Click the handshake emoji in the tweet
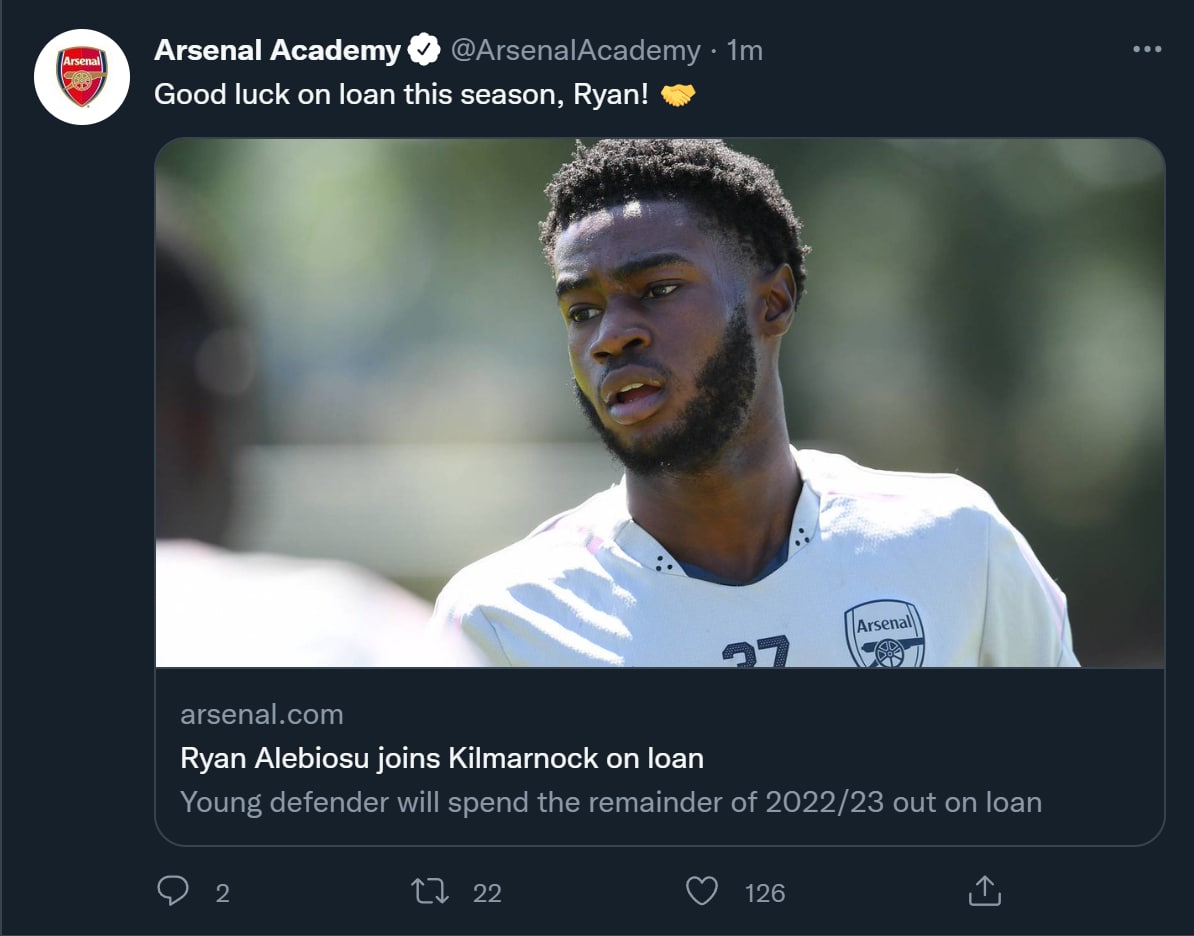1194x936 pixels. 678,95
